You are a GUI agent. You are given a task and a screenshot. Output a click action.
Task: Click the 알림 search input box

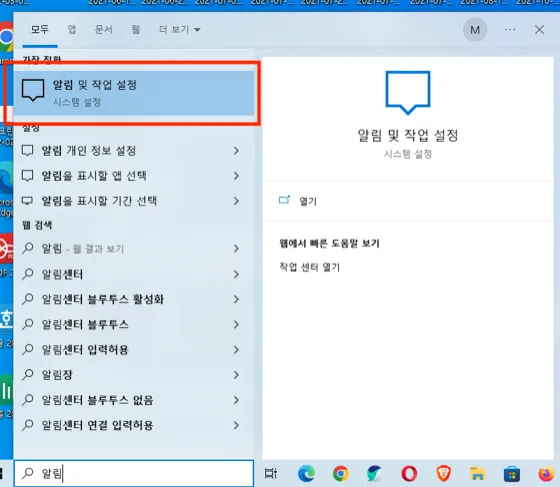click(134, 473)
